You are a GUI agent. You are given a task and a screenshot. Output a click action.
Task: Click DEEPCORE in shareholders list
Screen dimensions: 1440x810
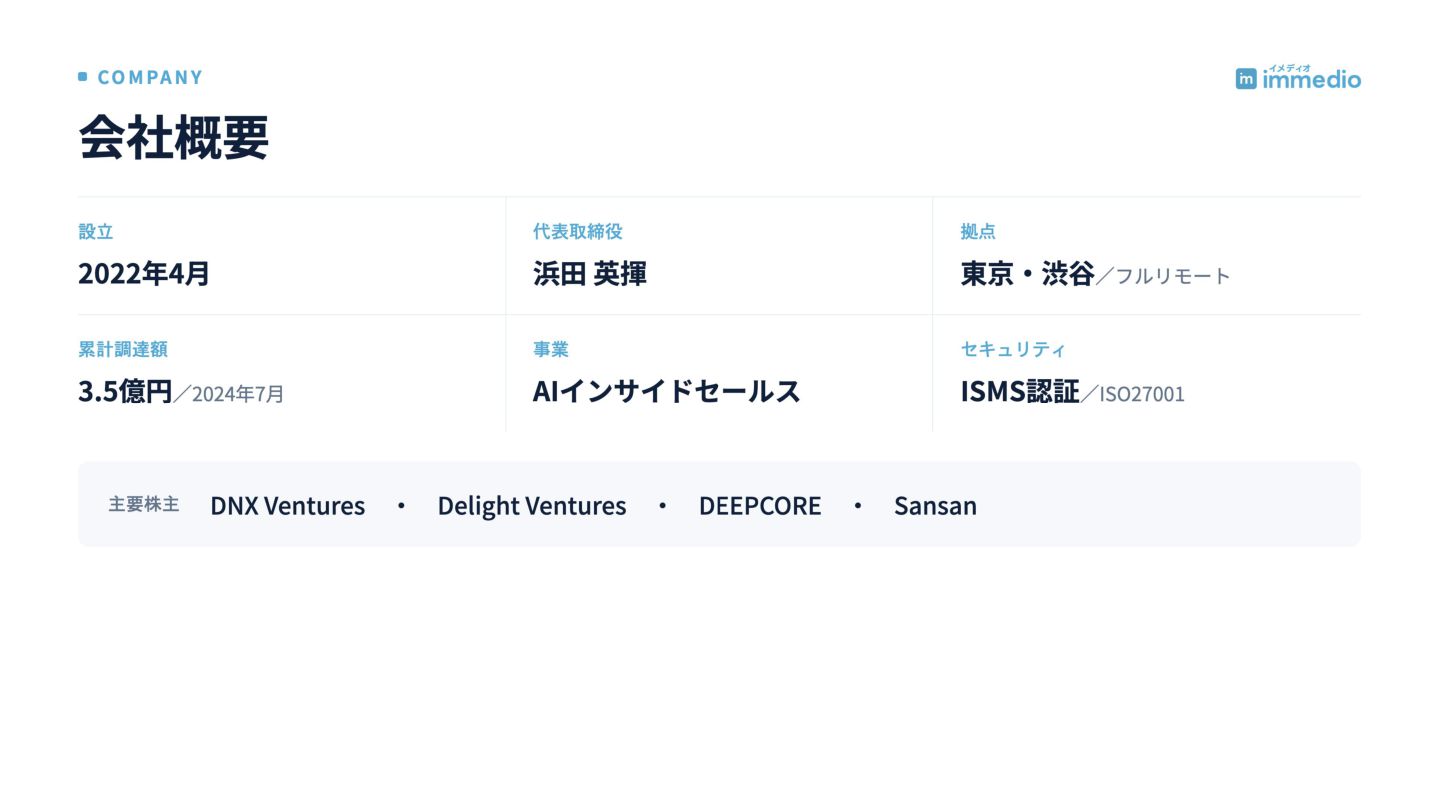click(760, 505)
